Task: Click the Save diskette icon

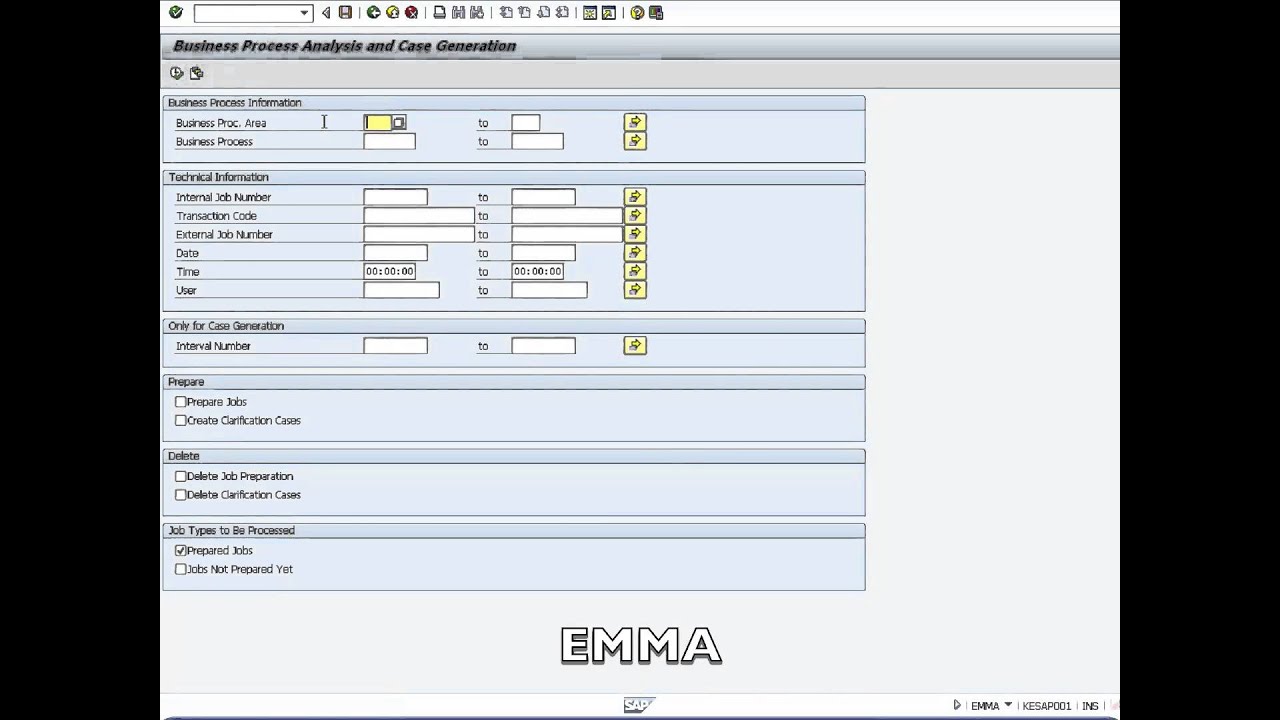Action: pos(345,13)
